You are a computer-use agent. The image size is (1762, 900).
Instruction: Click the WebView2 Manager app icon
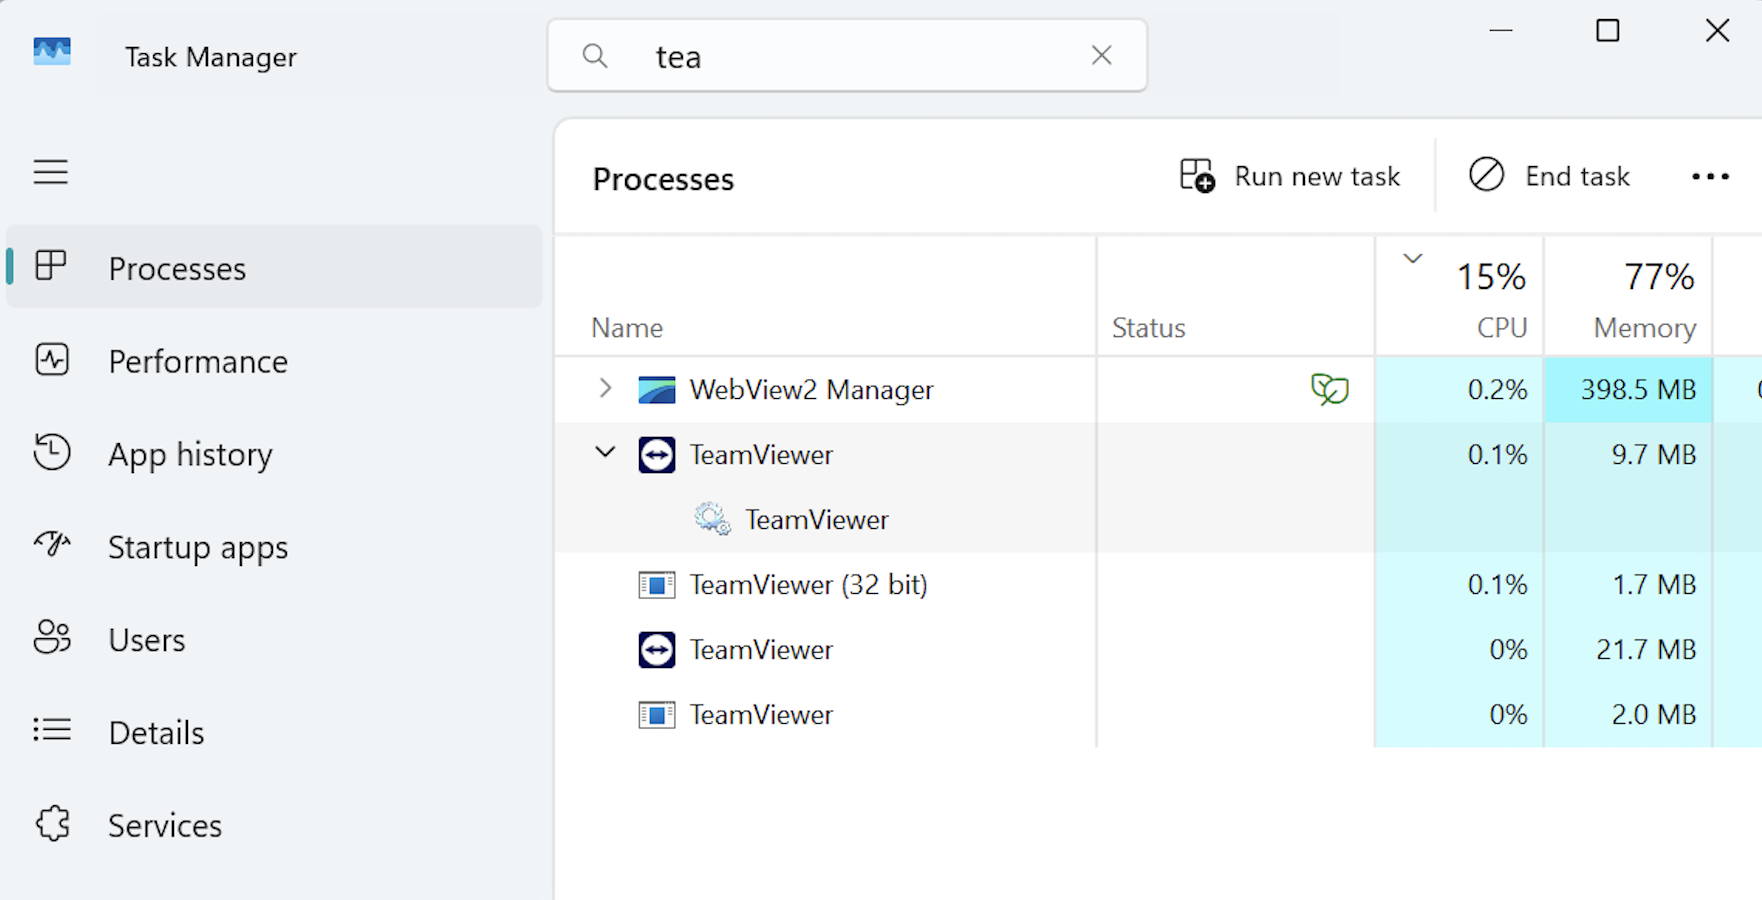point(657,389)
